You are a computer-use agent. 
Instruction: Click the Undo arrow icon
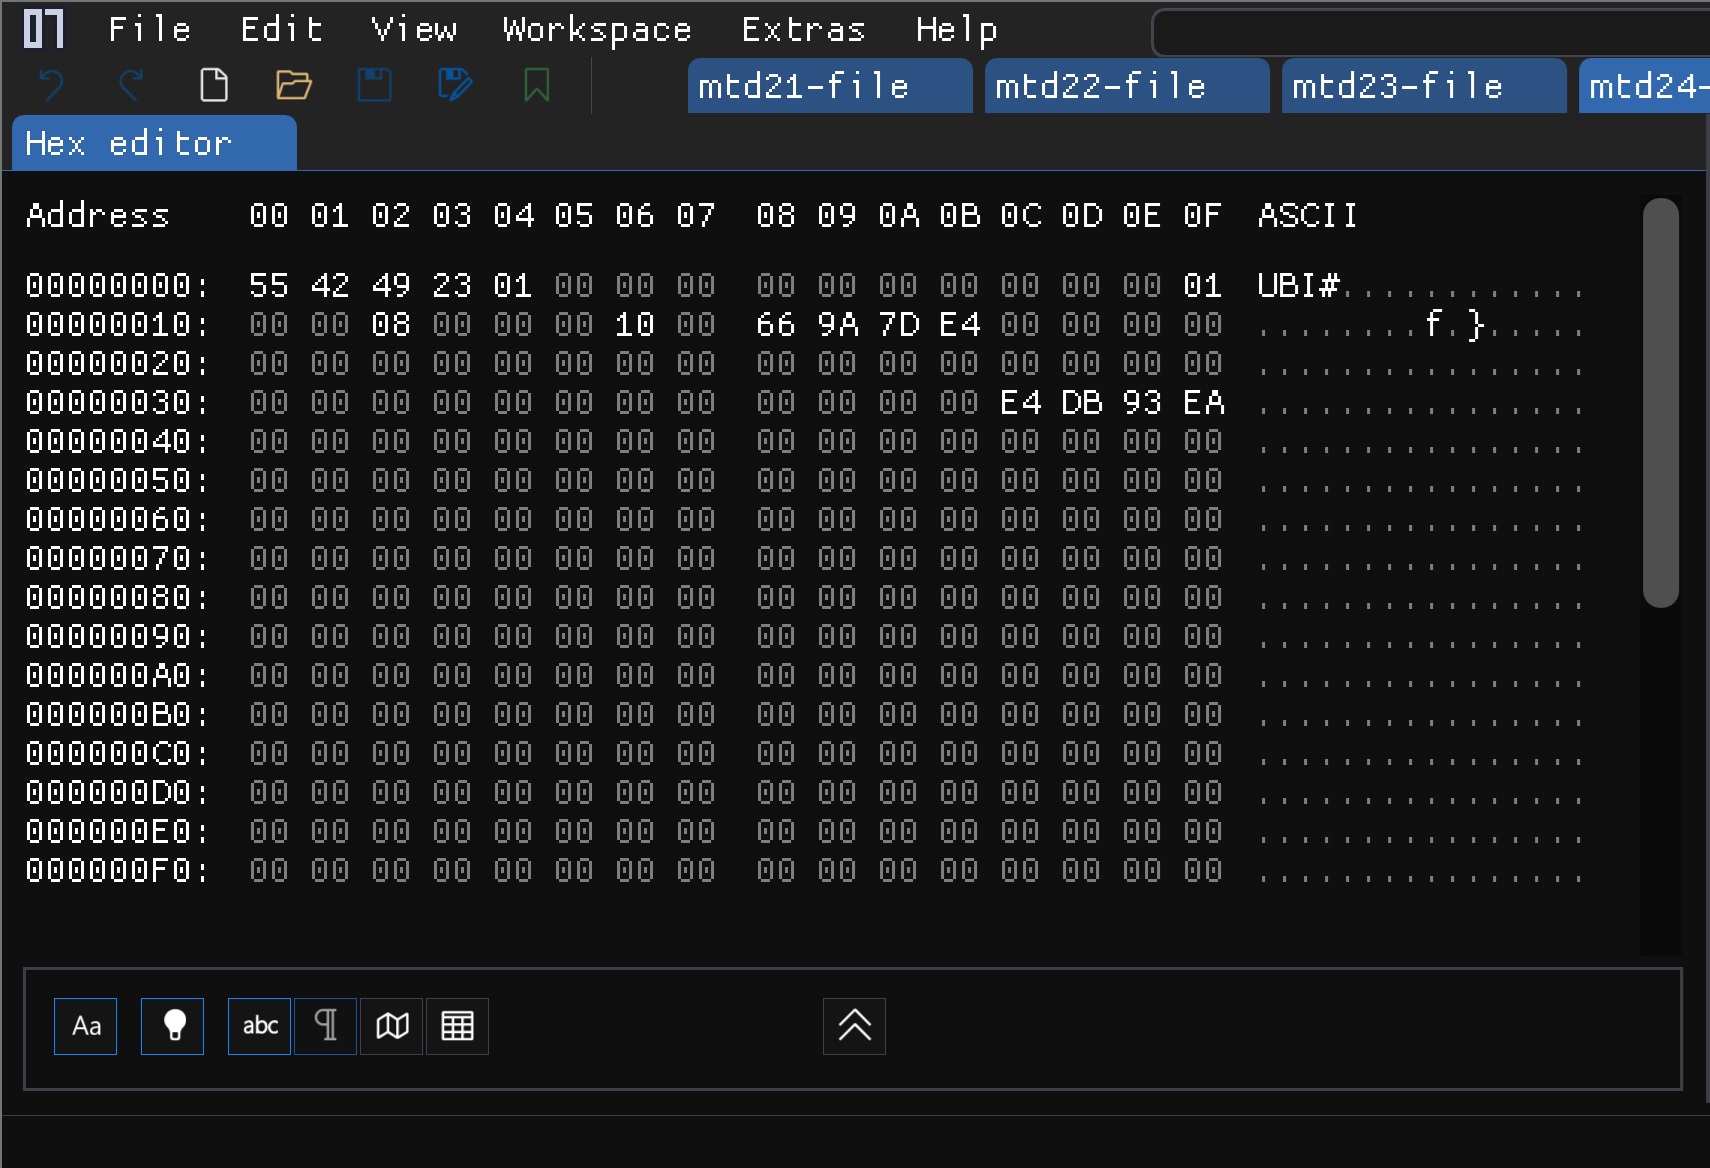coord(51,86)
